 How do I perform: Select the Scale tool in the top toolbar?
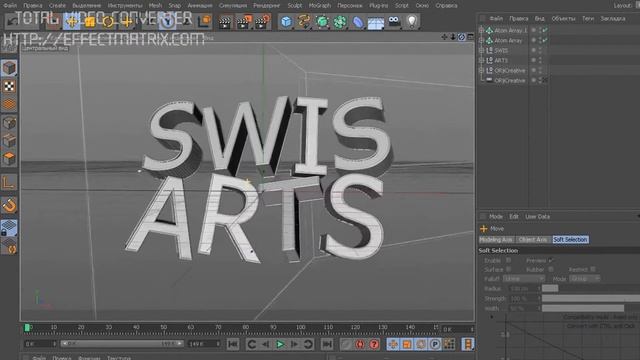click(90, 22)
